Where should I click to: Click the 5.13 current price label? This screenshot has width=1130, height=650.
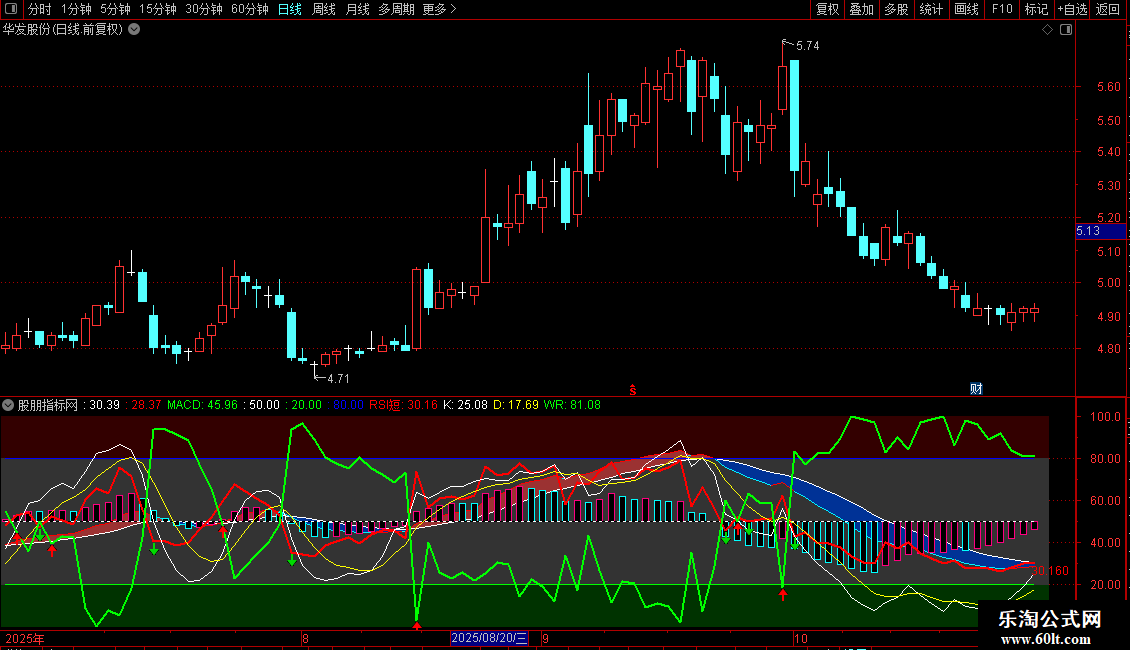pos(1088,231)
